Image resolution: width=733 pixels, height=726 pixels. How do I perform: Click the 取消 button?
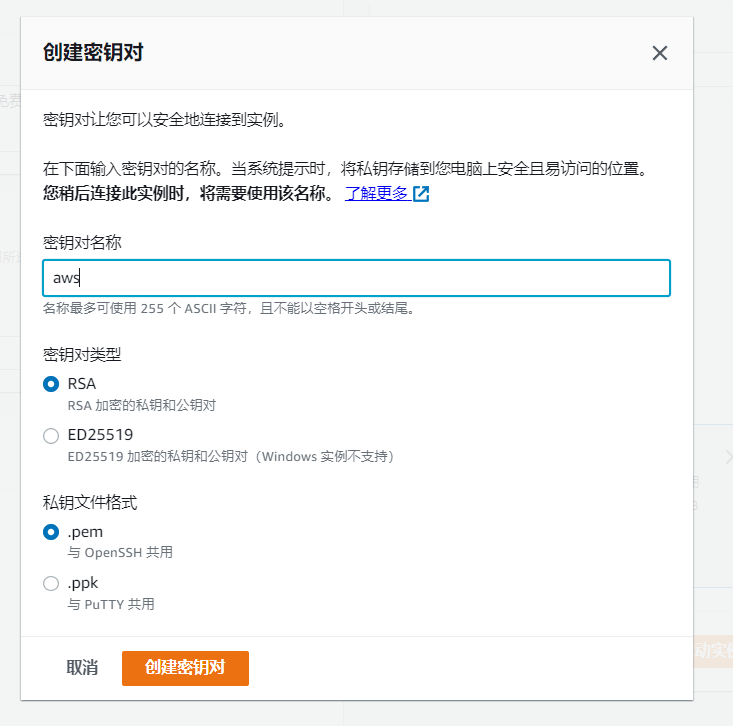[82, 668]
